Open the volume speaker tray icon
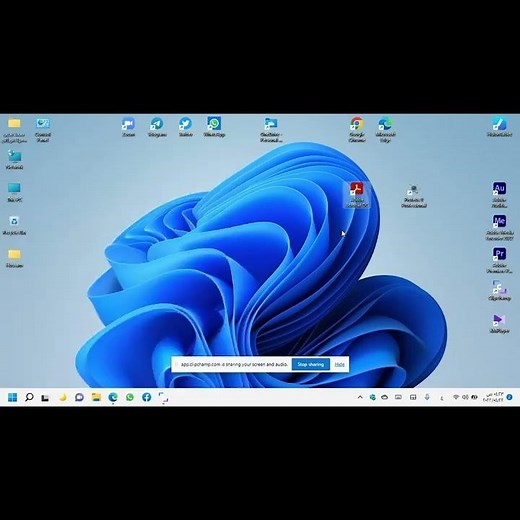 [x=465, y=397]
